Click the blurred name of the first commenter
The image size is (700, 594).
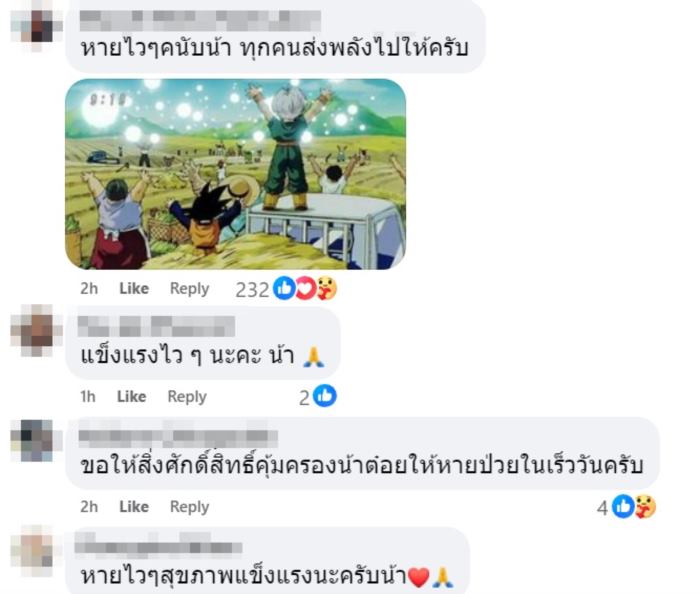(x=200, y=21)
